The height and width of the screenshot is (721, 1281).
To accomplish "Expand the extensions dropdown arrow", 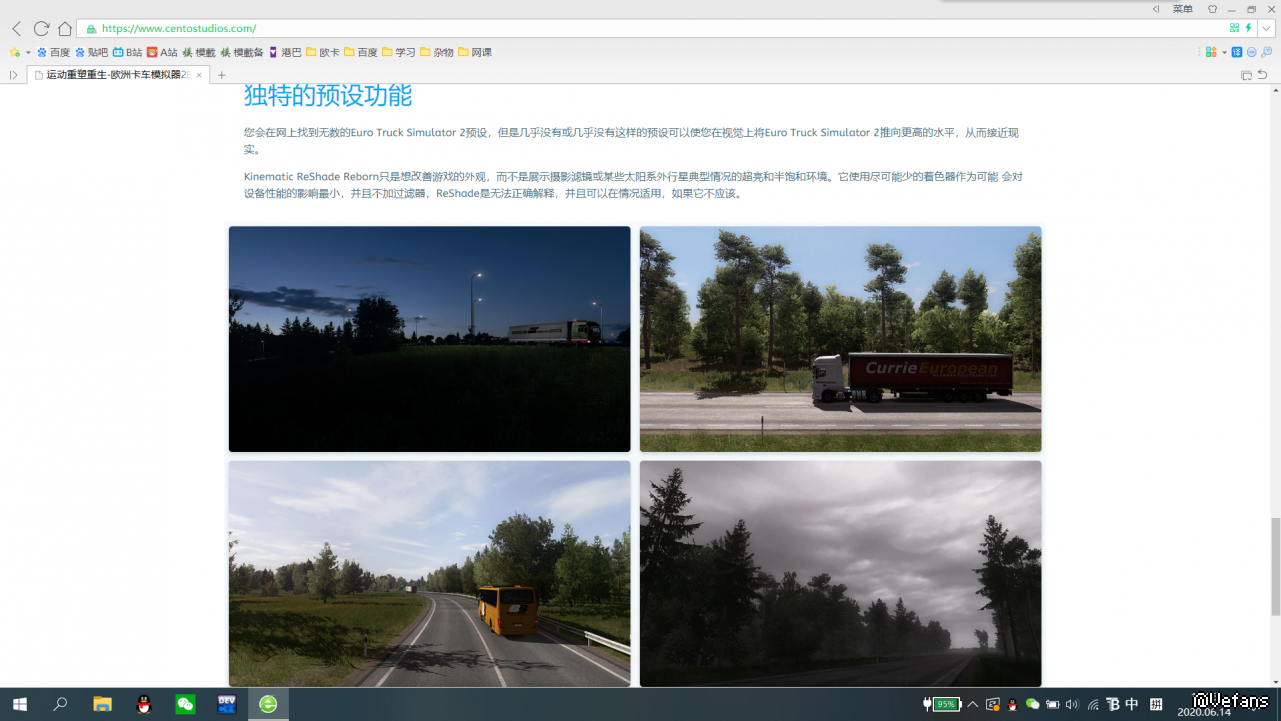I will (1224, 52).
